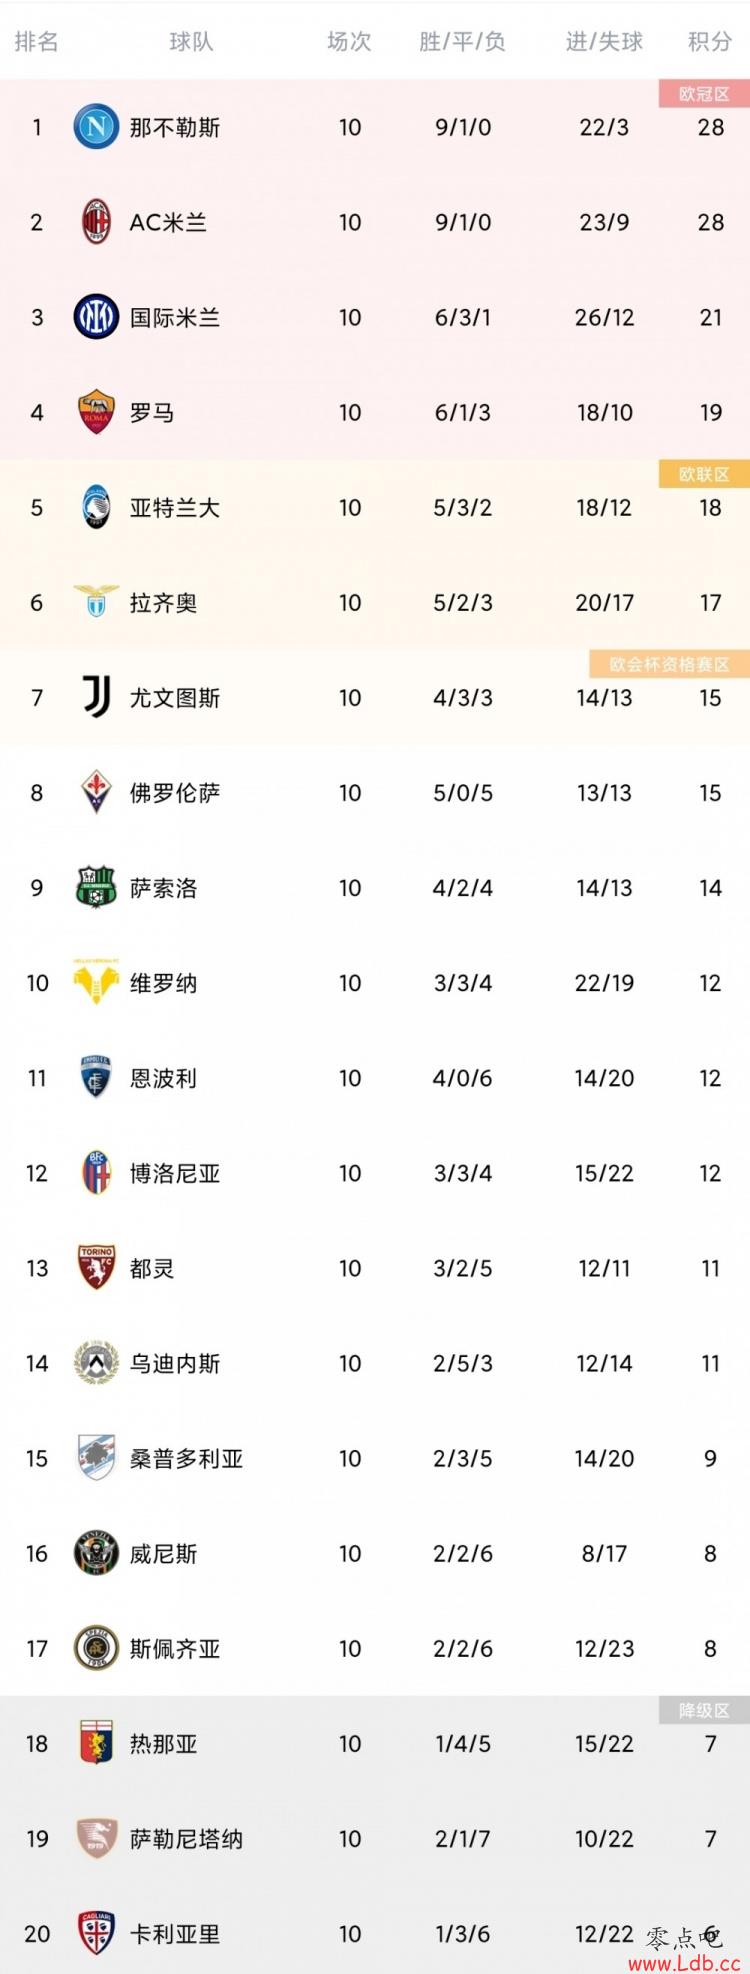Open the www.Ldb.cc watermark link
750x1974 pixels.
[x=684, y=1962]
